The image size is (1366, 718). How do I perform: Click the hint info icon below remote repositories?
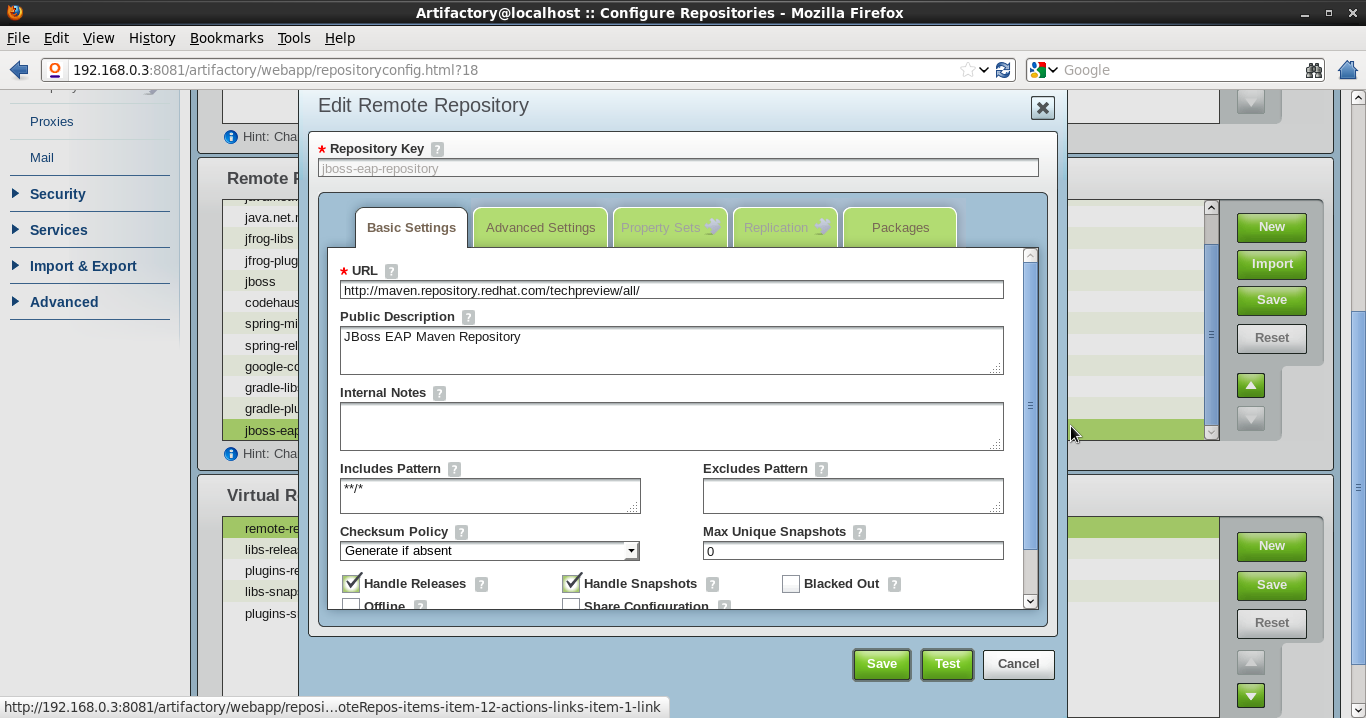pos(231,454)
